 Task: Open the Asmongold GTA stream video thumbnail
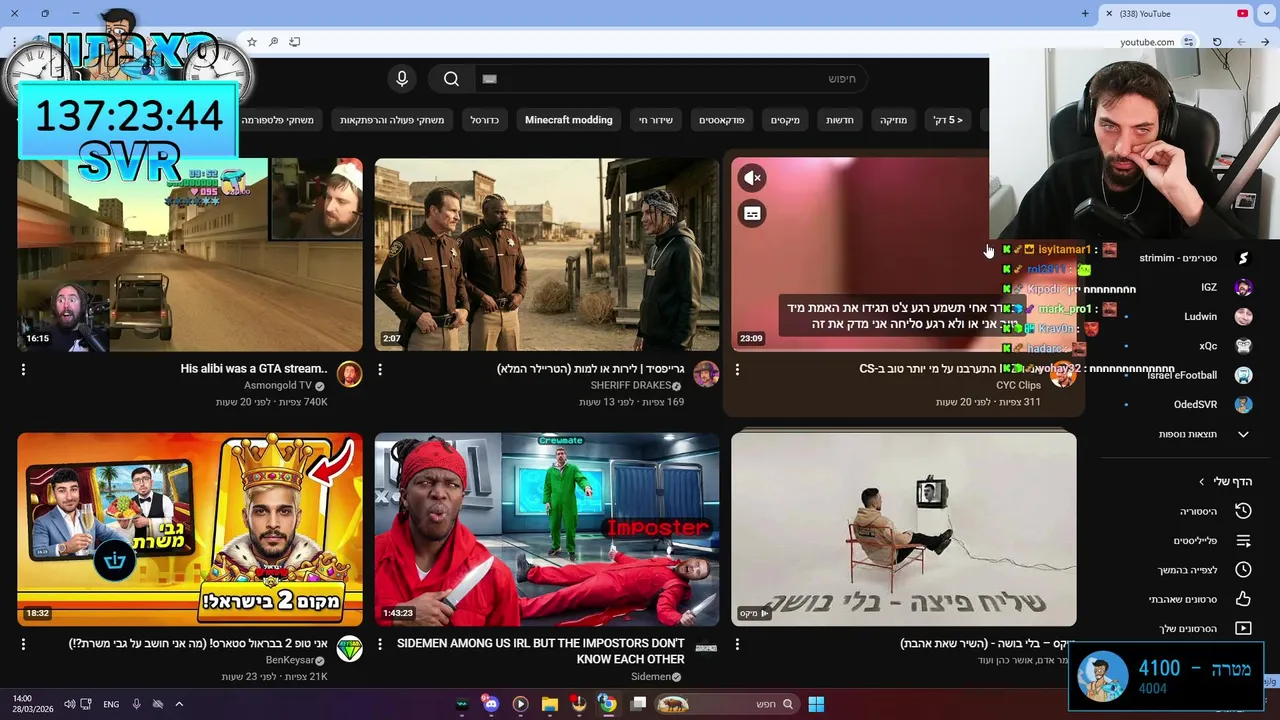pos(190,254)
